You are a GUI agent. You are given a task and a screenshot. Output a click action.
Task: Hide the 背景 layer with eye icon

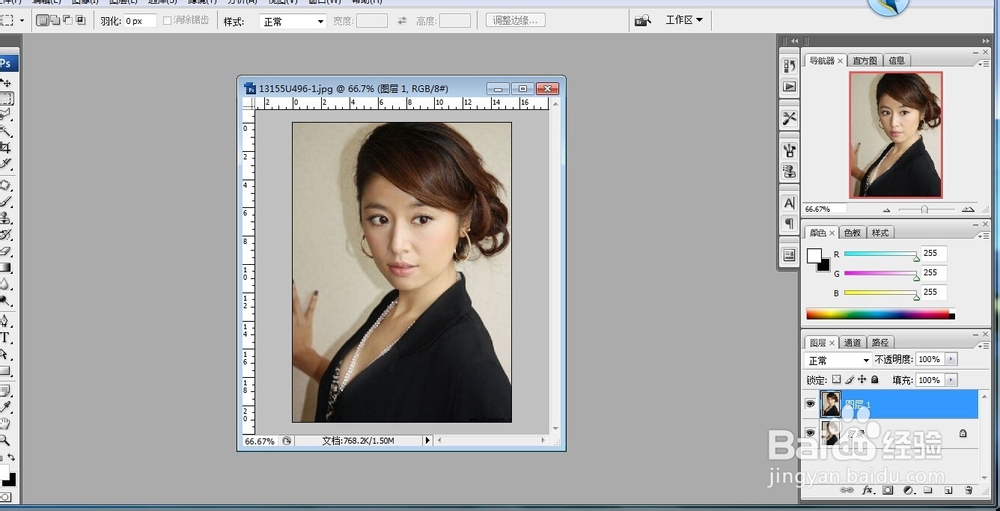click(811, 433)
